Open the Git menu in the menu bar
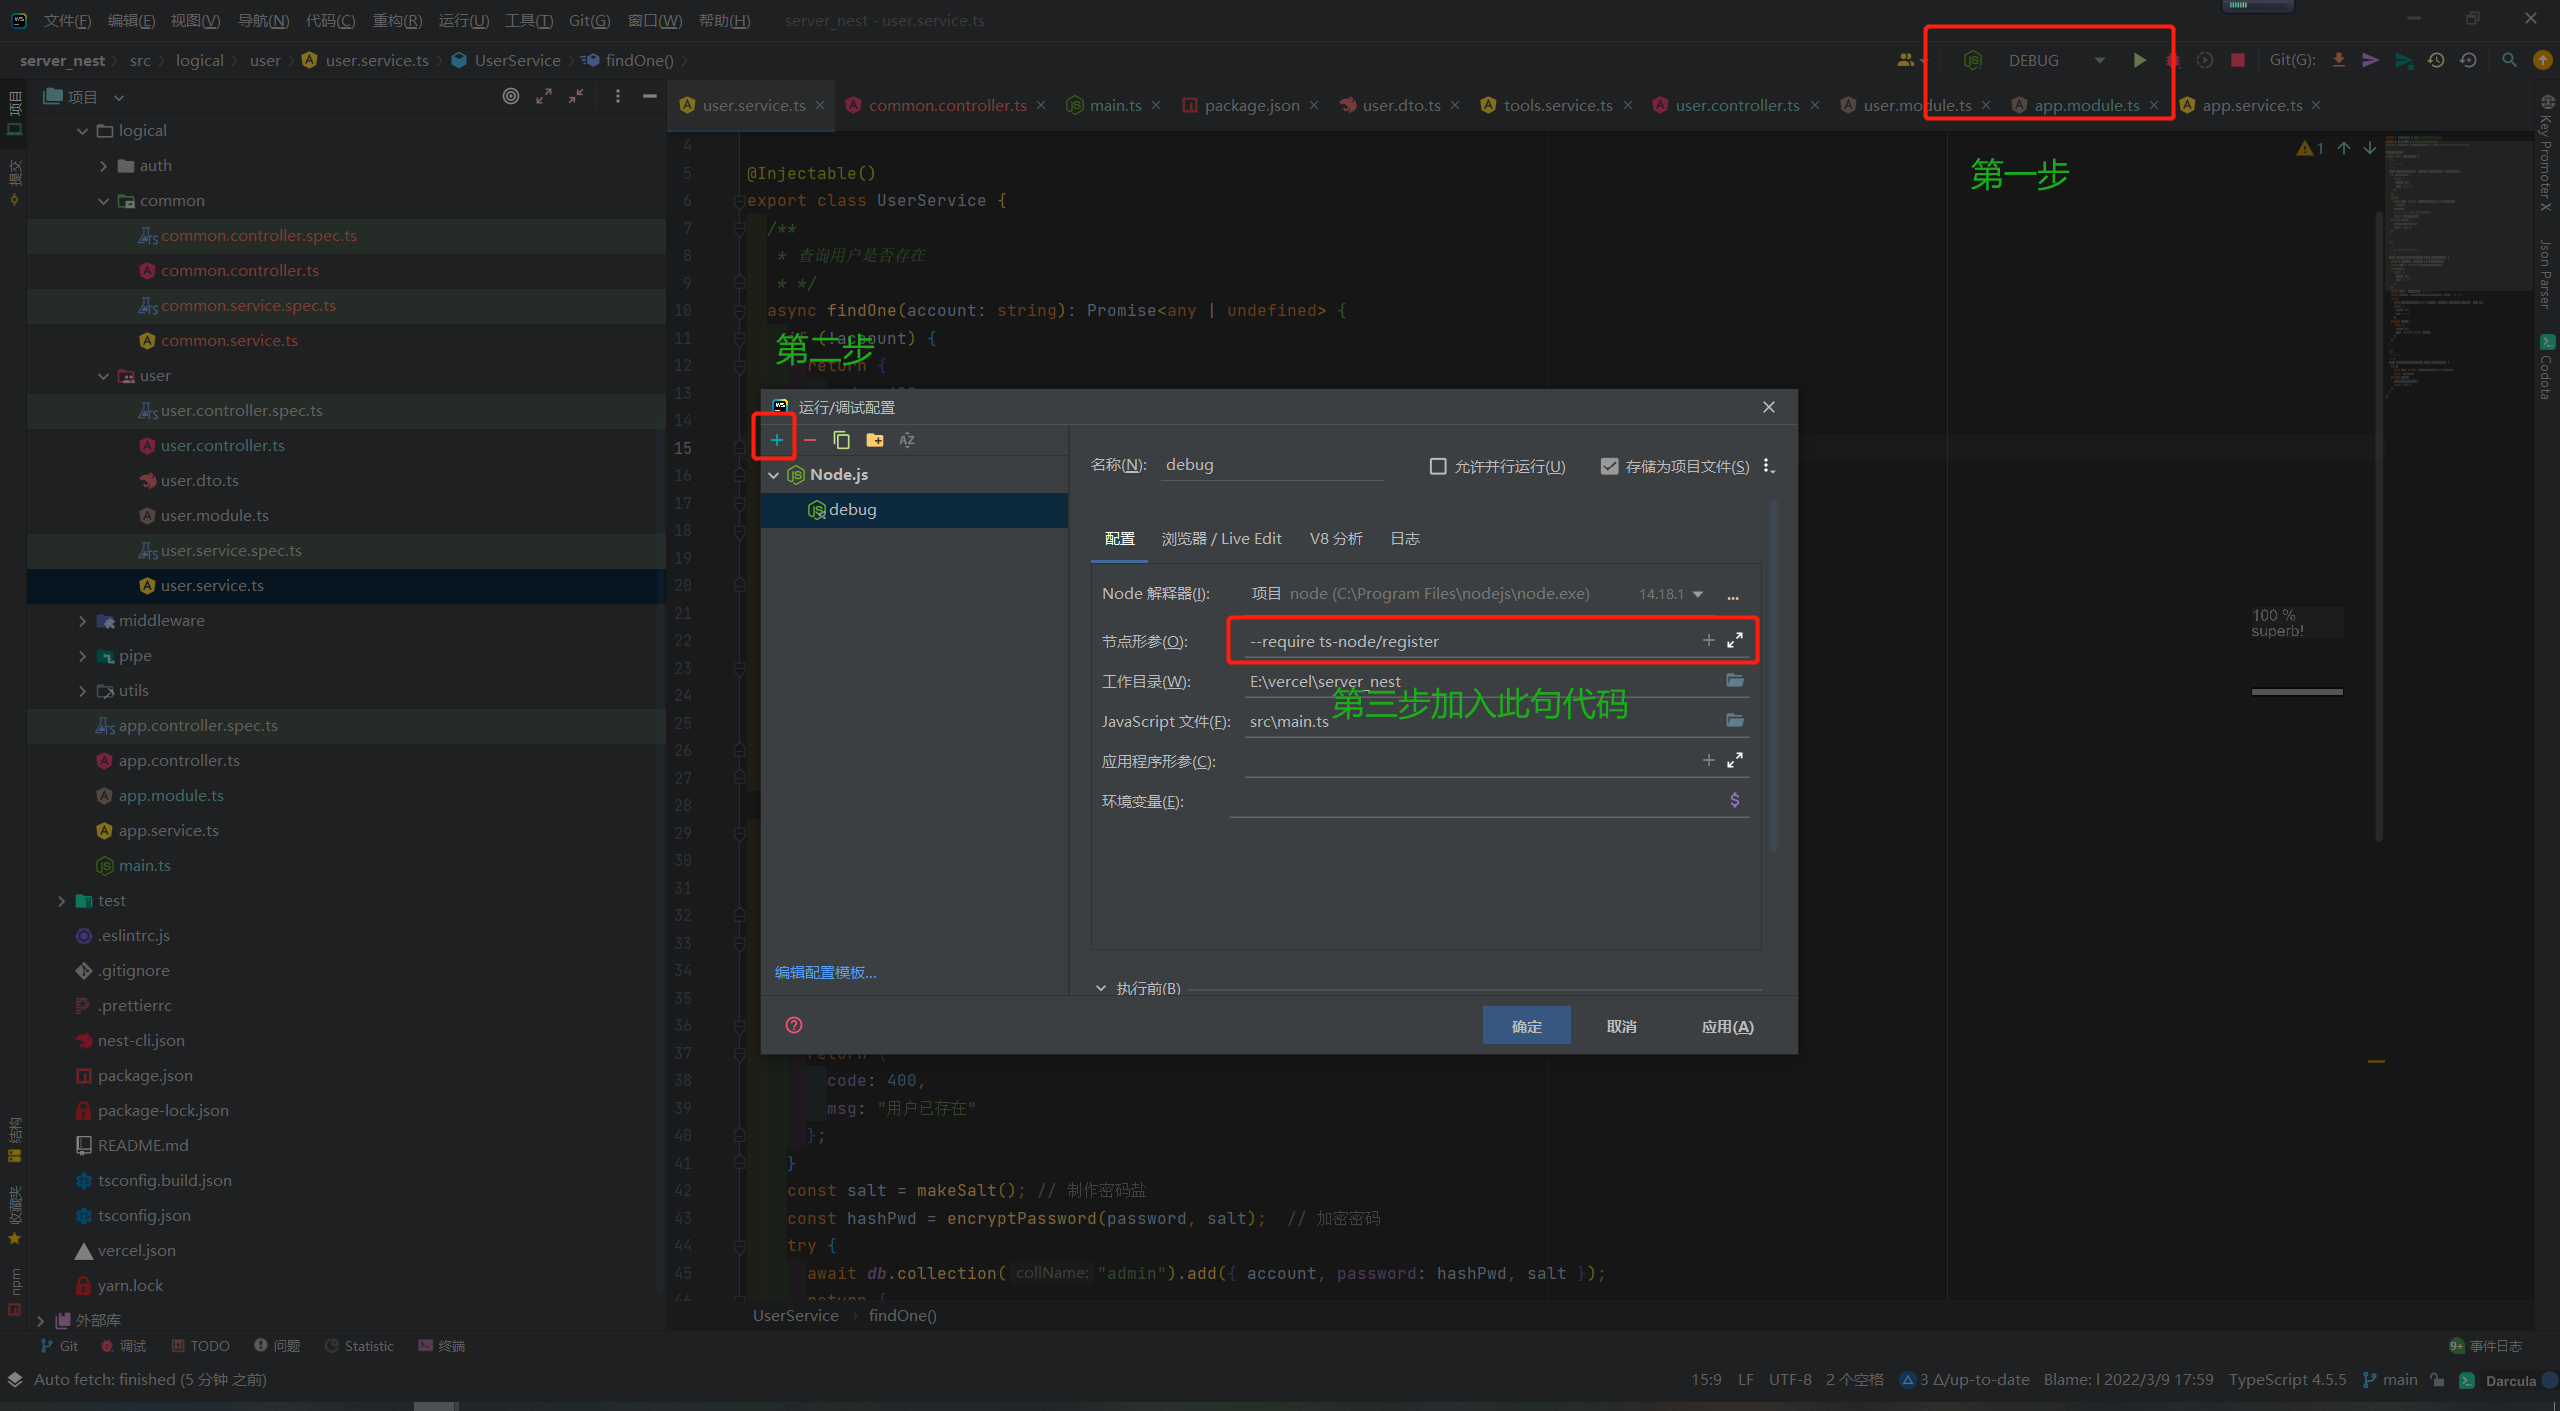2560x1411 pixels. coord(590,20)
